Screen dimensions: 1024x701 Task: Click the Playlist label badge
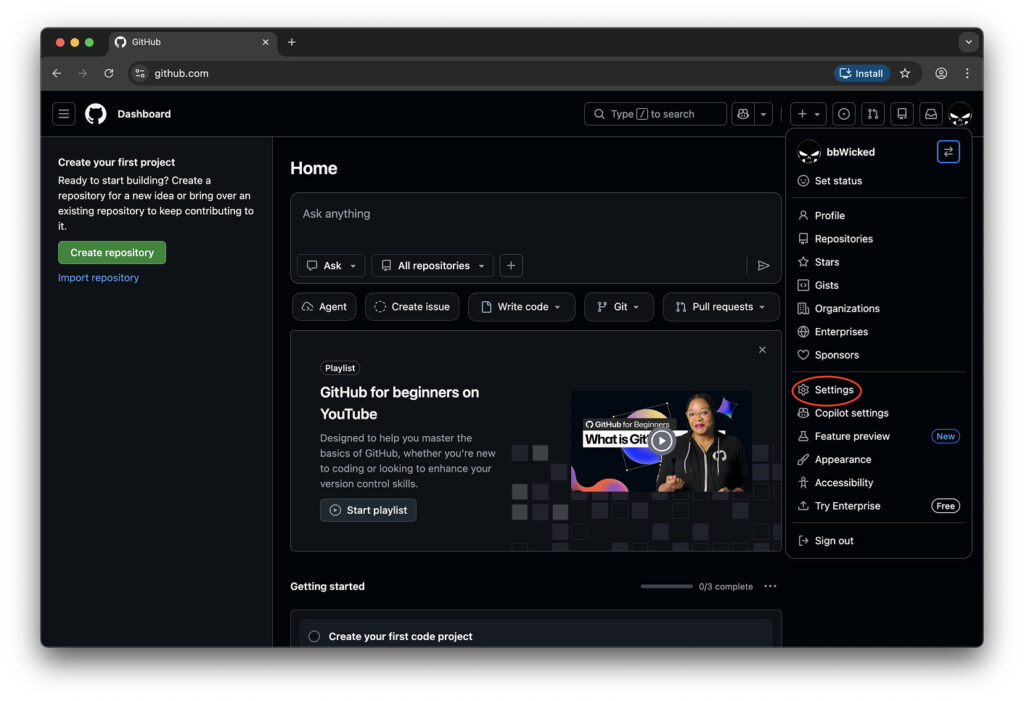point(340,368)
